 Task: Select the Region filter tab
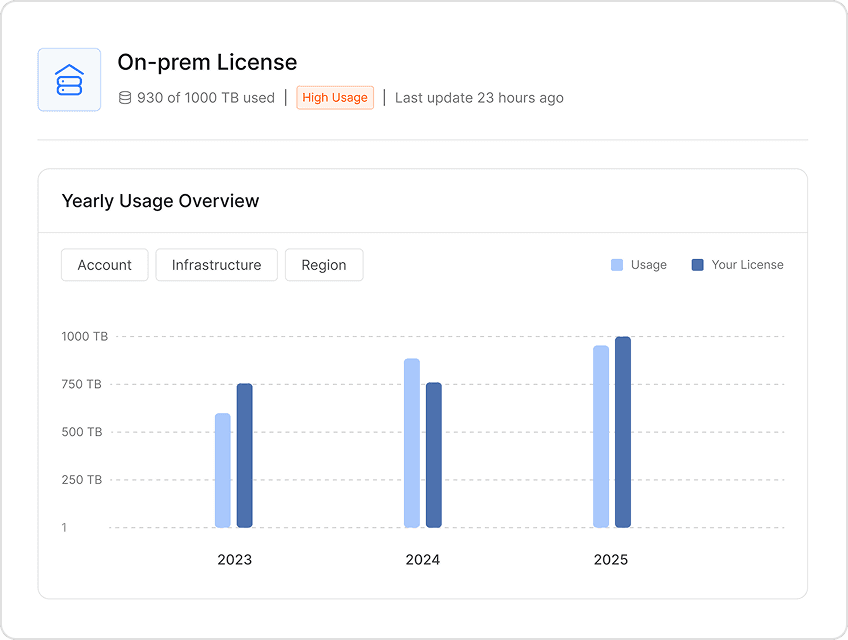pyautogui.click(x=323, y=264)
